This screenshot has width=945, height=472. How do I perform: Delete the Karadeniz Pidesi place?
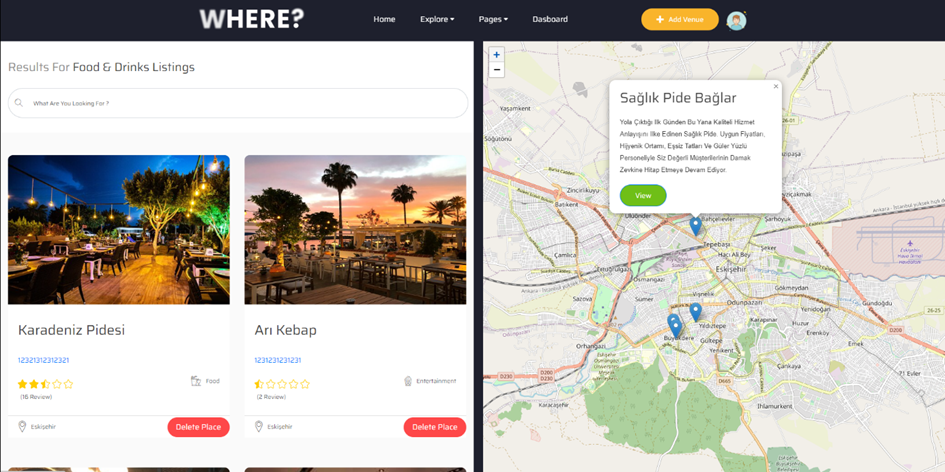pos(198,427)
